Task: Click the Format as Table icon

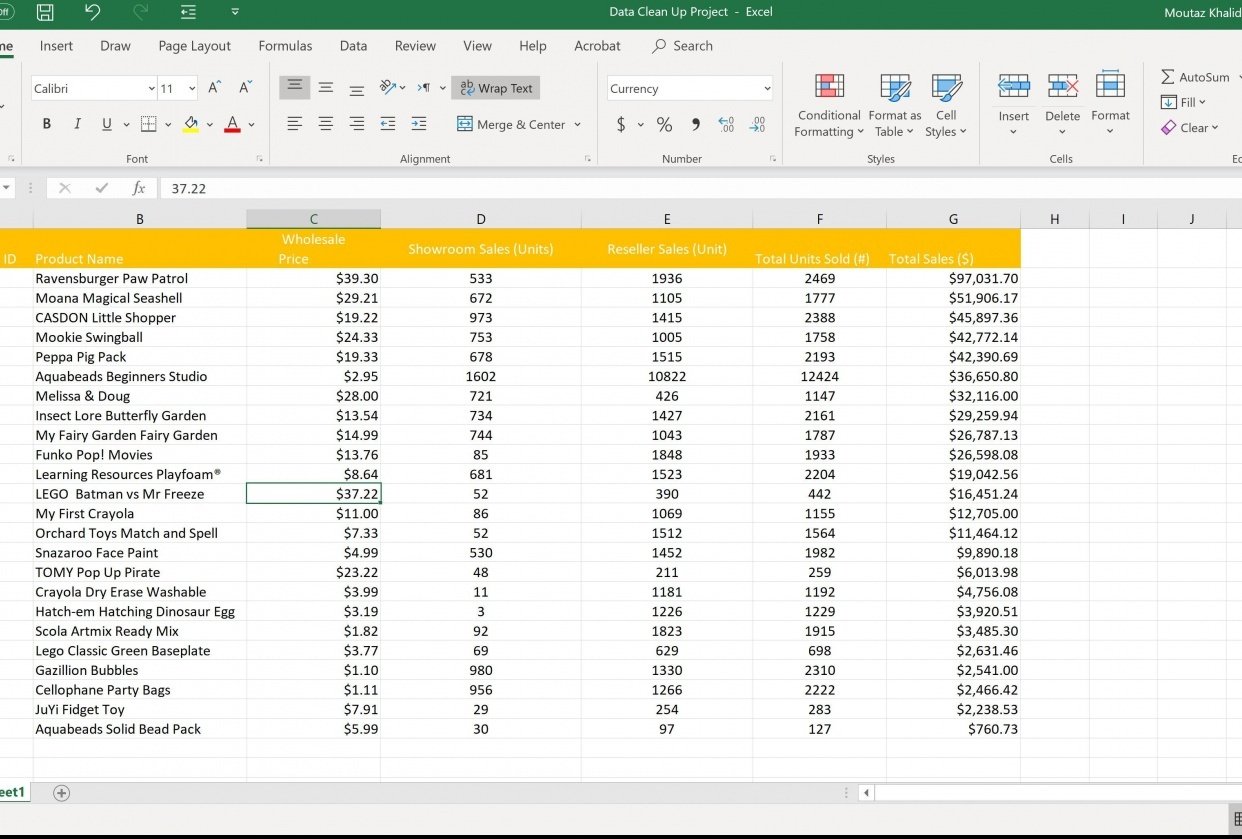Action: (x=894, y=88)
